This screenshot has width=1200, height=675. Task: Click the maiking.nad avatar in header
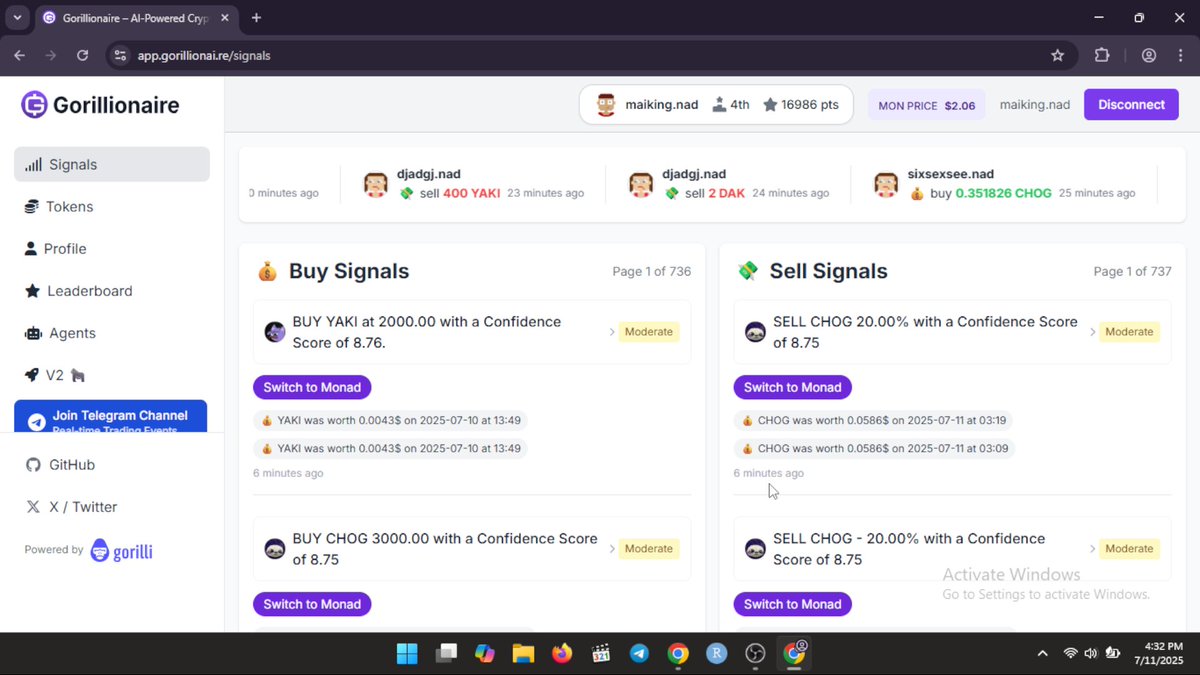[606, 105]
